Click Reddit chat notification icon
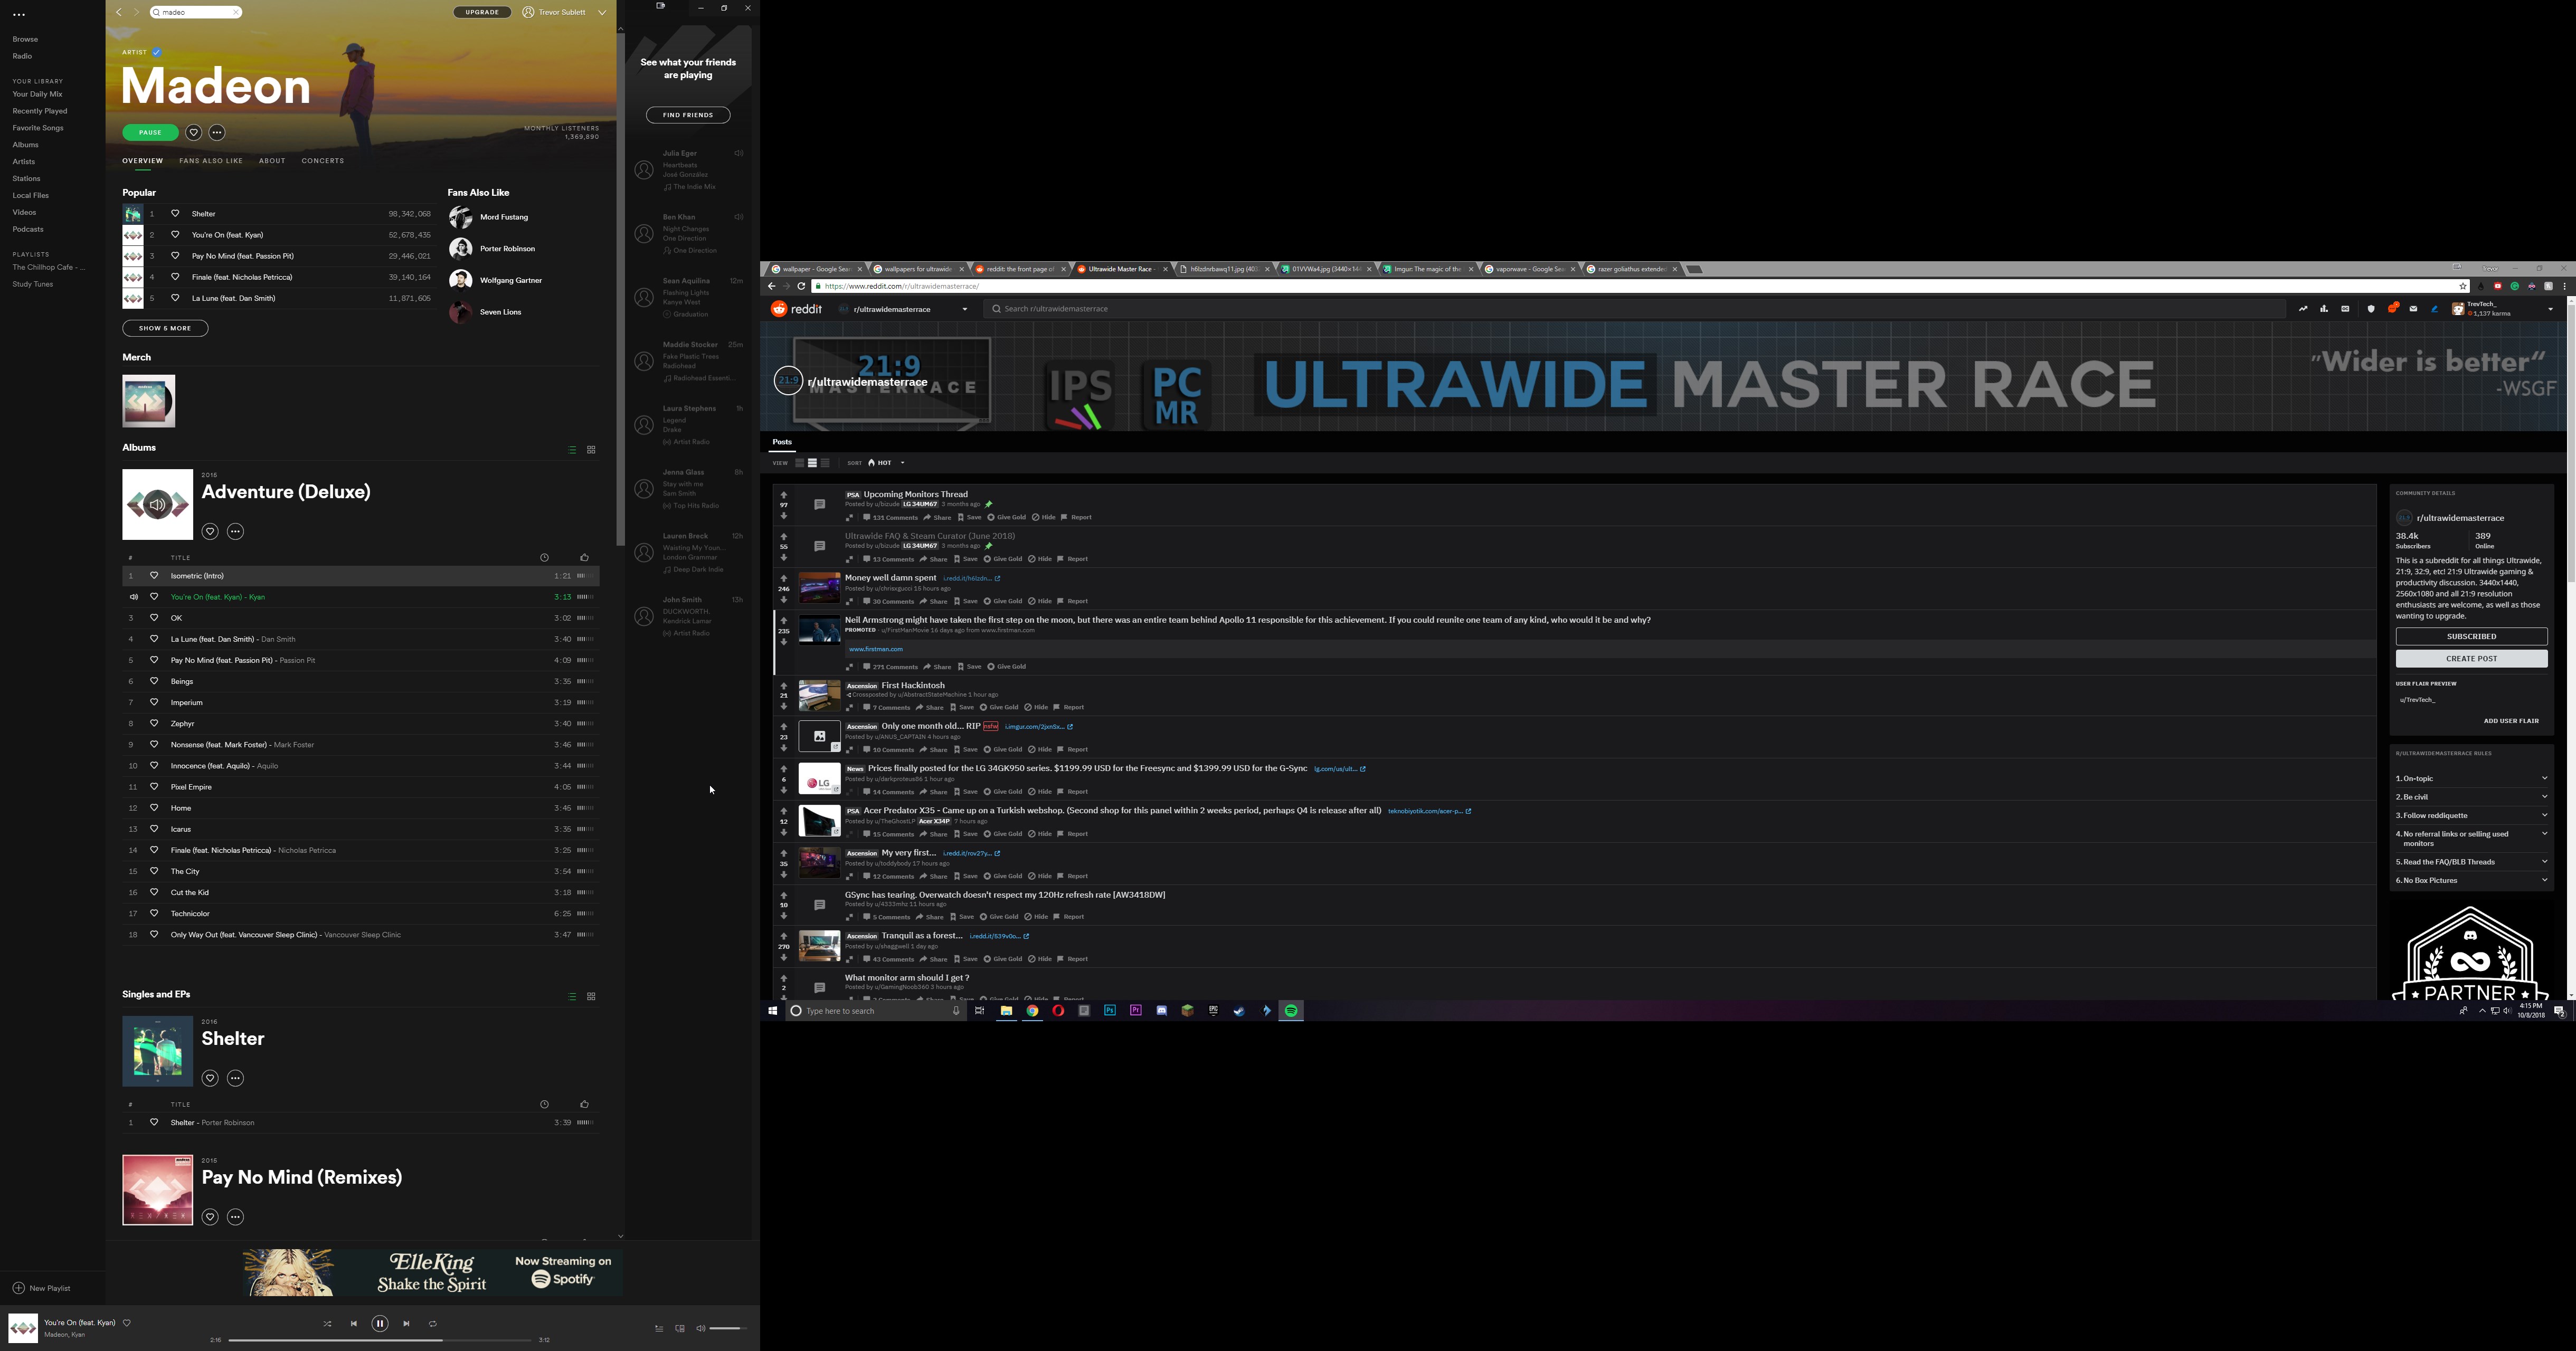This screenshot has height=1351, width=2576. point(2392,309)
